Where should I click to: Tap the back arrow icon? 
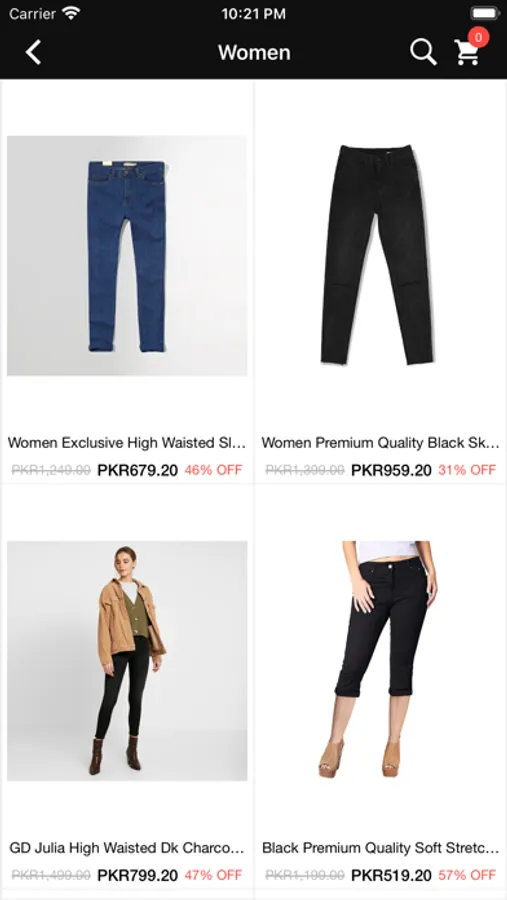point(33,52)
